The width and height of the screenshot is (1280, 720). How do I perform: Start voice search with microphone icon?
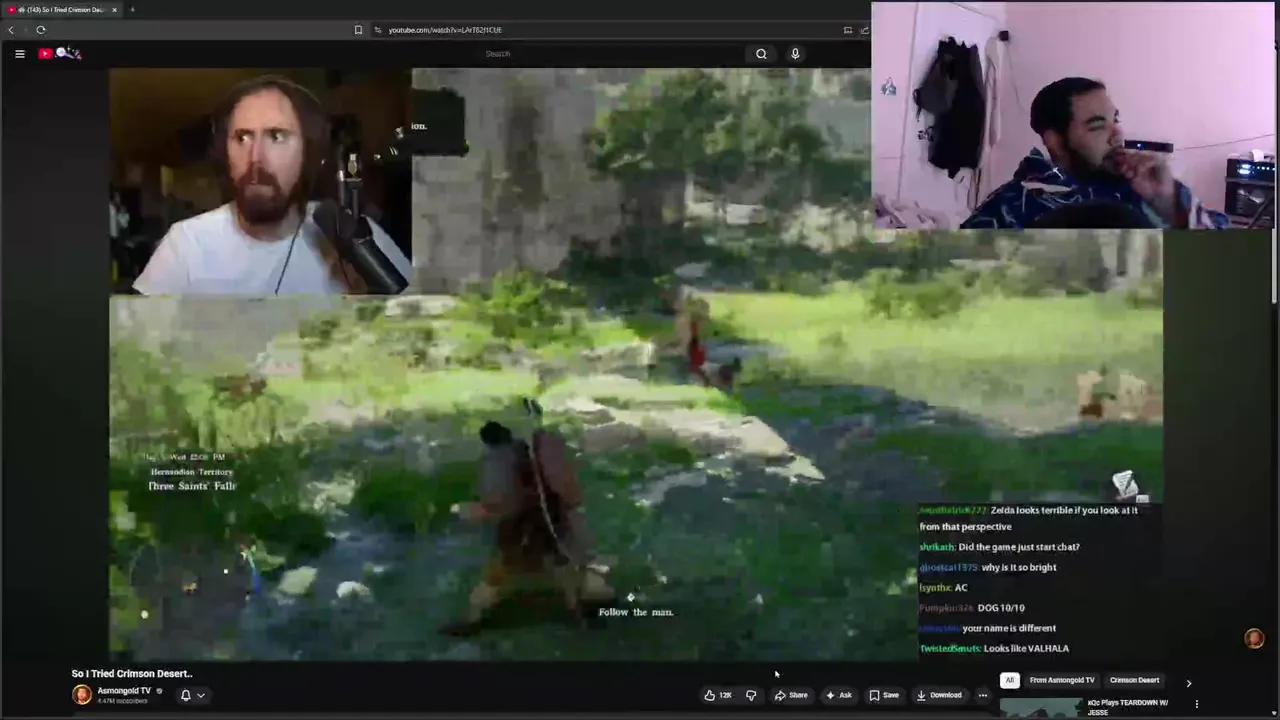point(795,54)
